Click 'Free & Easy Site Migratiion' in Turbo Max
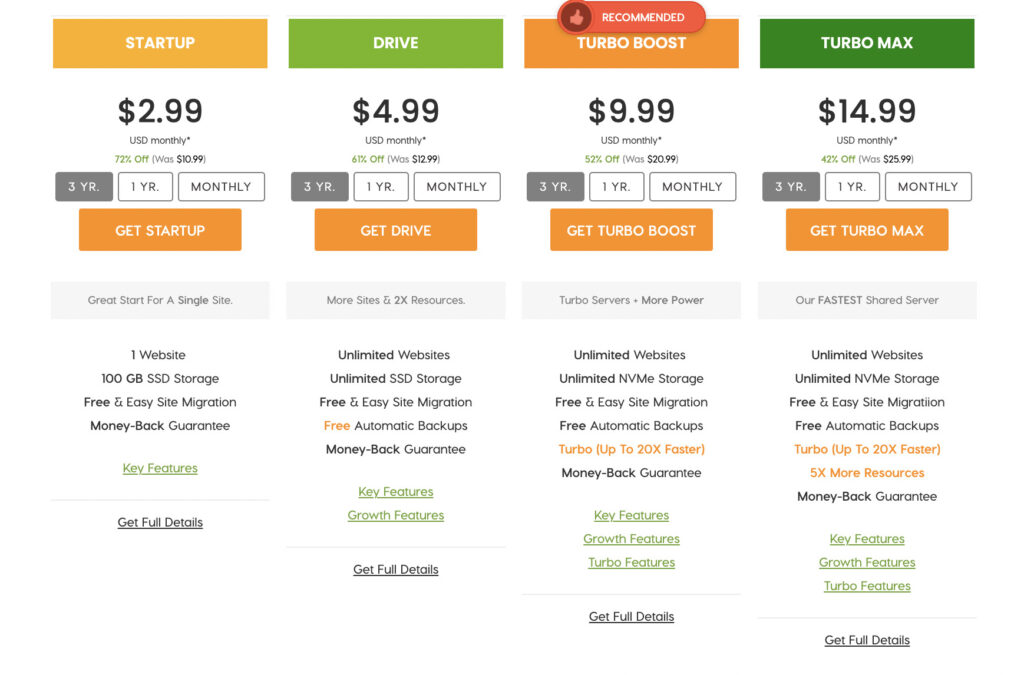The image size is (1024, 675). tap(867, 402)
